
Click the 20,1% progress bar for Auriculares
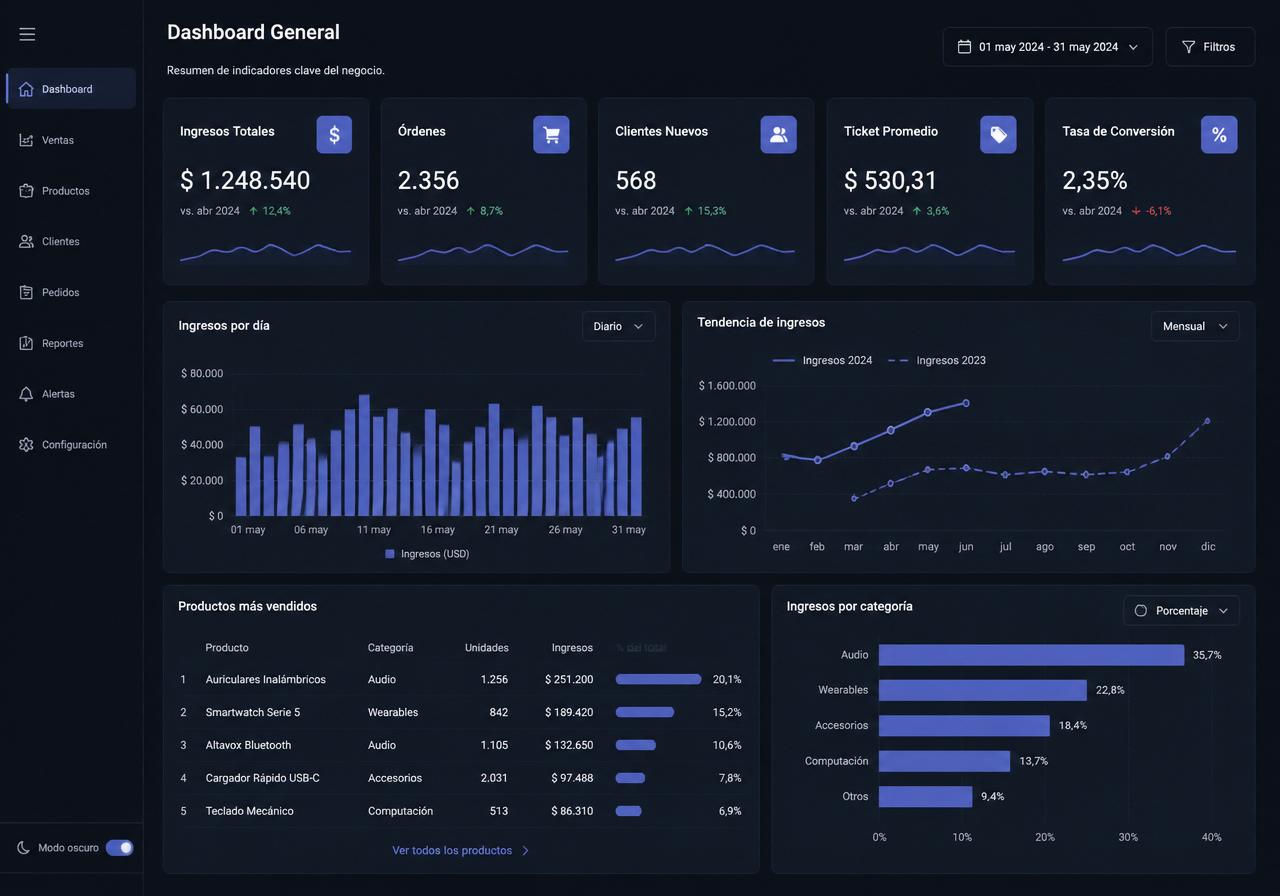click(658, 680)
